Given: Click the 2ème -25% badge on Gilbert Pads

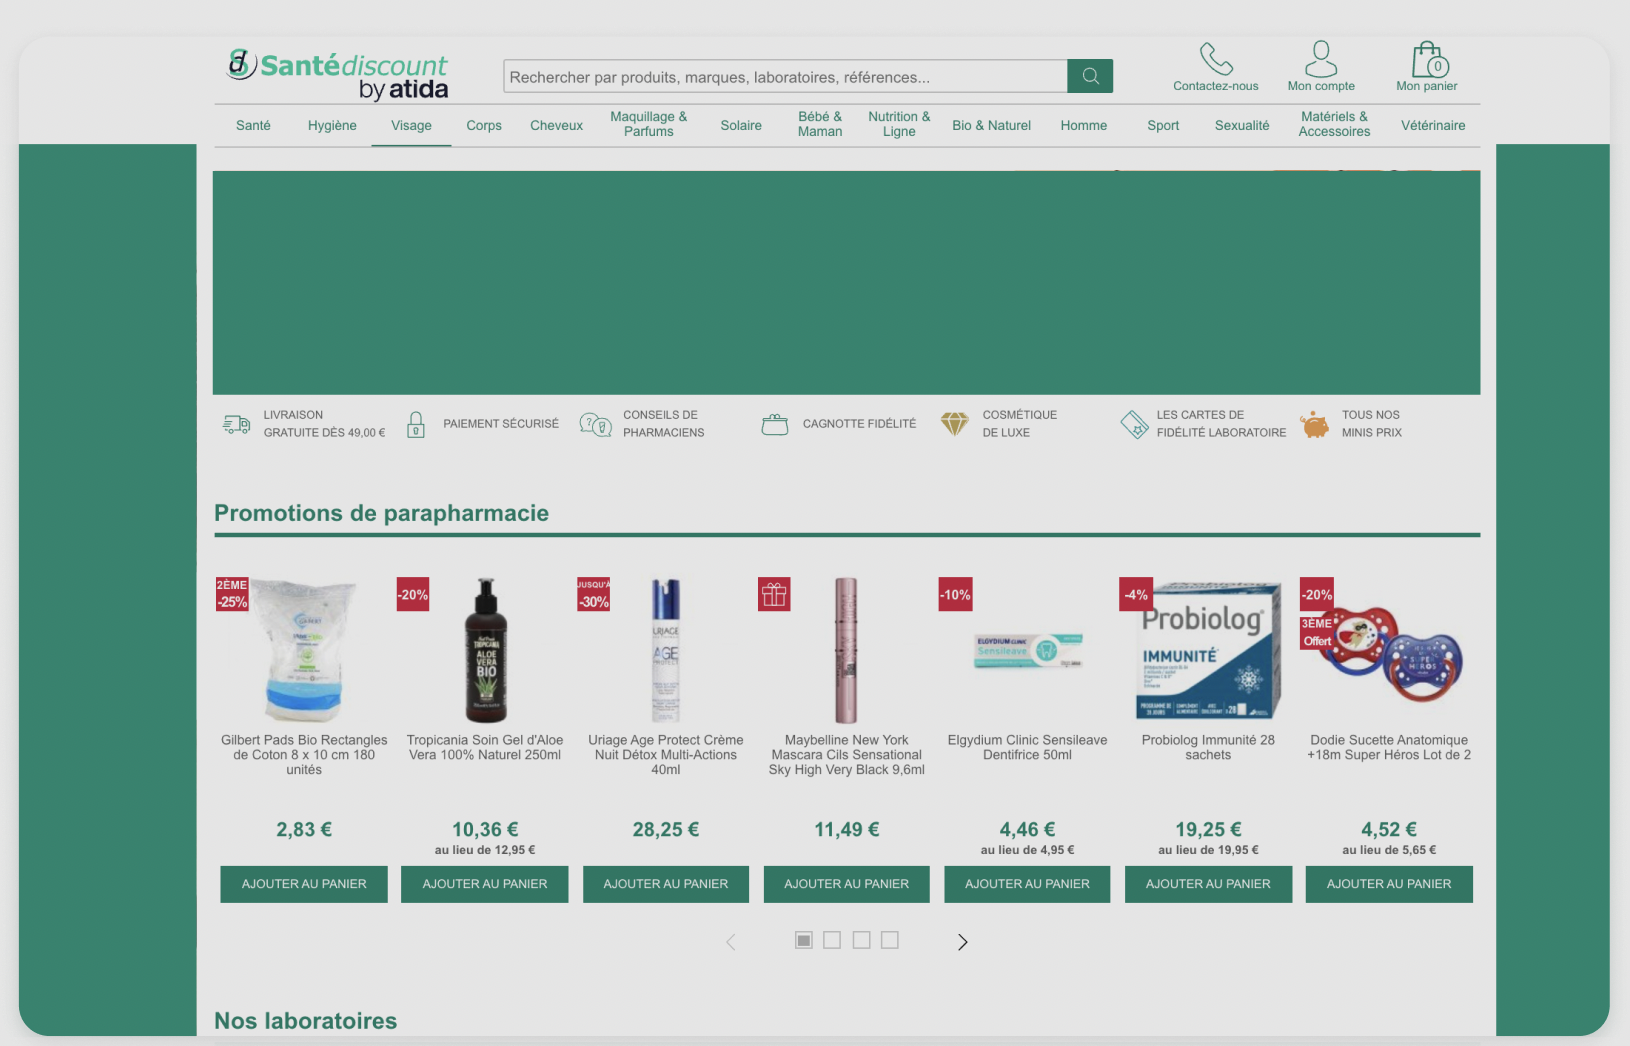Looking at the screenshot, I should (232, 594).
